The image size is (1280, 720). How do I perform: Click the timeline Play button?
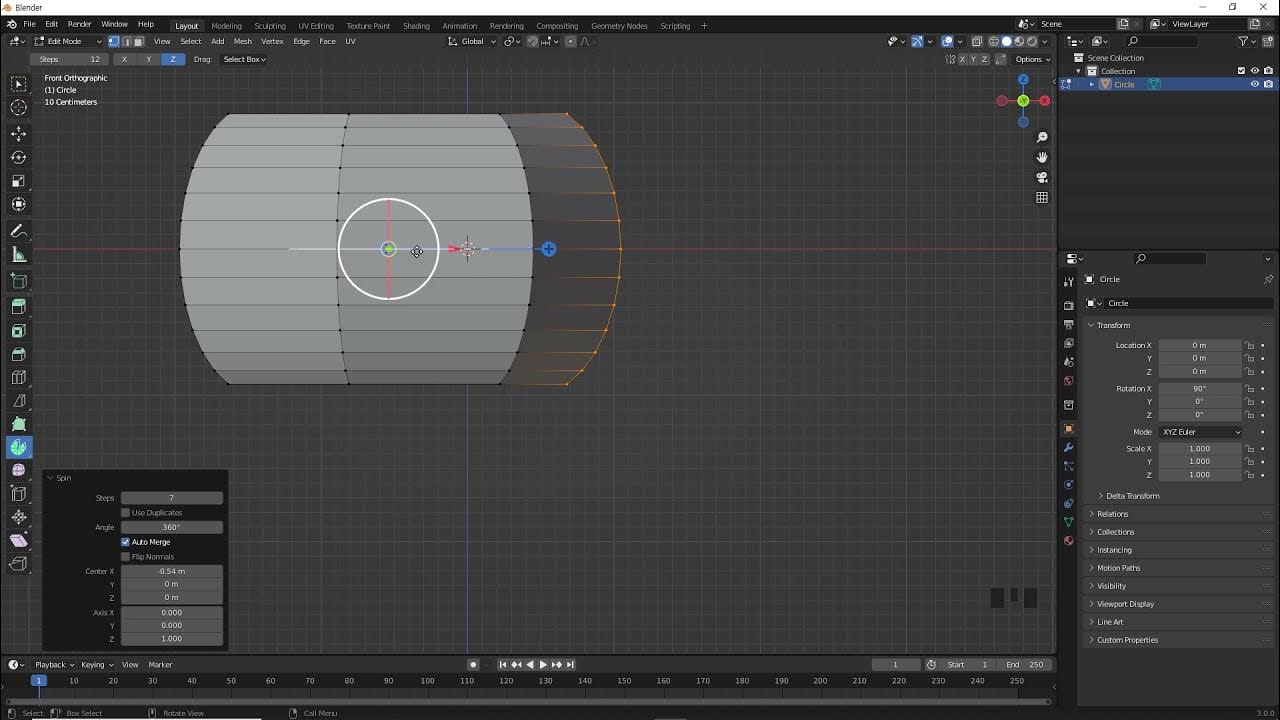tap(543, 664)
